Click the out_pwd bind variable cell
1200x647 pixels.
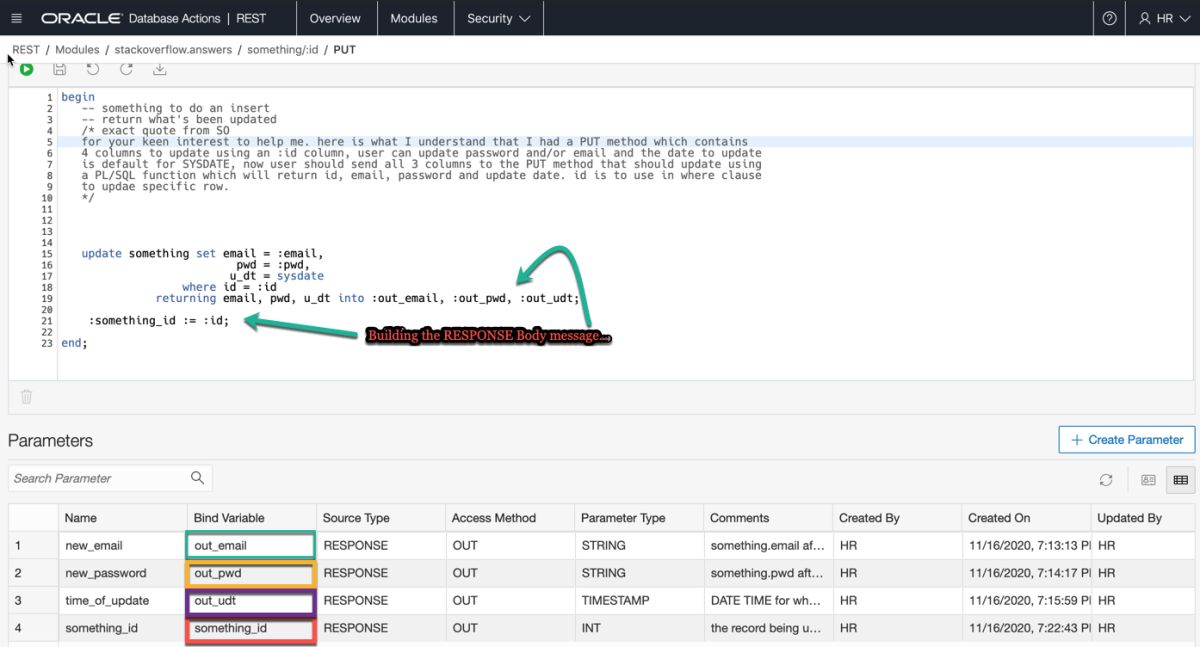(x=251, y=573)
